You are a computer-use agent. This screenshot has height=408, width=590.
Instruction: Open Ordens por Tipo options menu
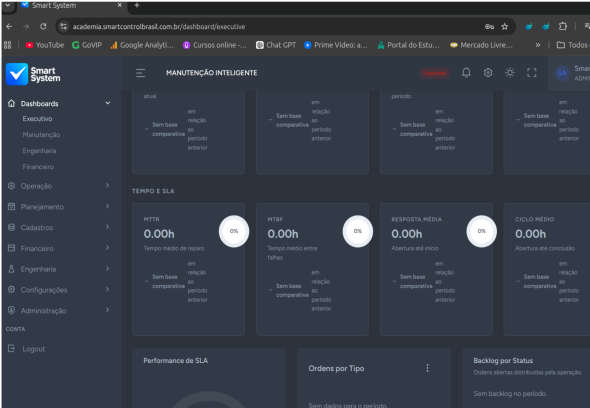point(427,368)
